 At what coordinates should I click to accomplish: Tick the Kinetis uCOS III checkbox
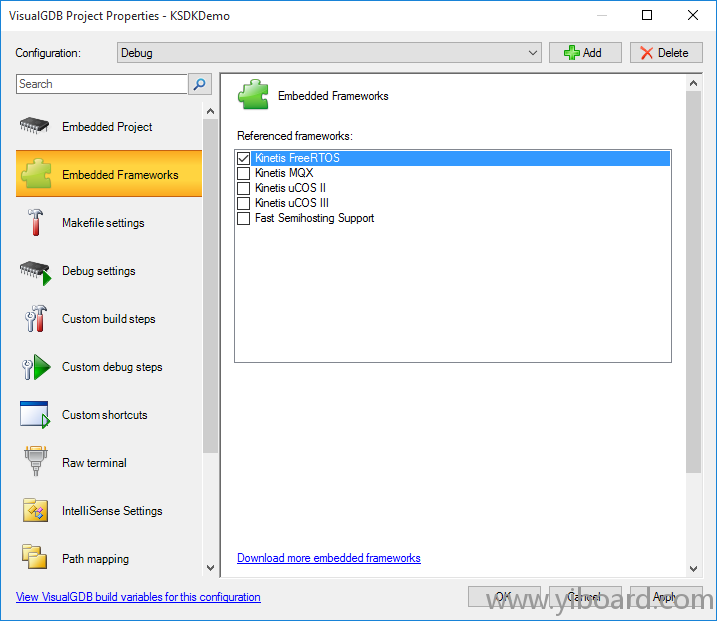pyautogui.click(x=243, y=203)
